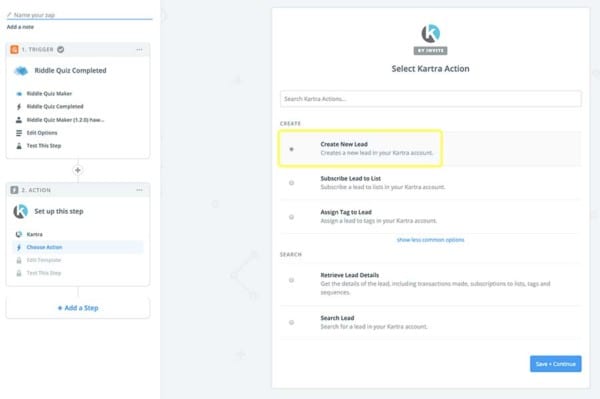Click the person icon beside Riddle Quiz Maker (1.2.0)
This screenshot has height=399, width=600.
19,120
